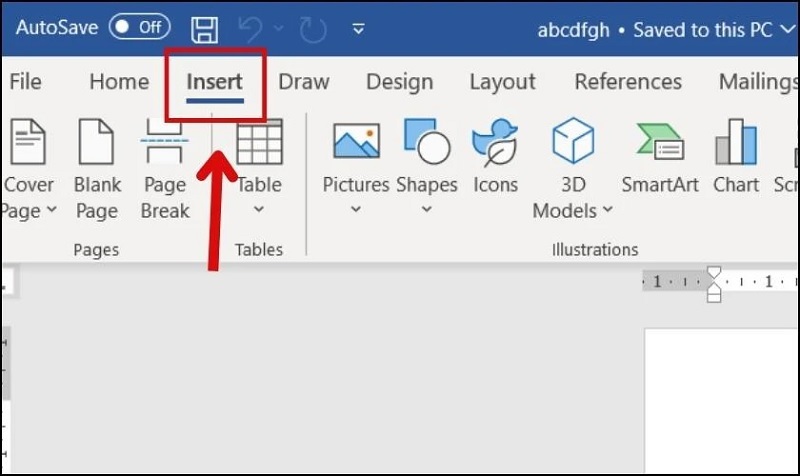
Task: Click the Cover Page button
Action: tap(28, 166)
